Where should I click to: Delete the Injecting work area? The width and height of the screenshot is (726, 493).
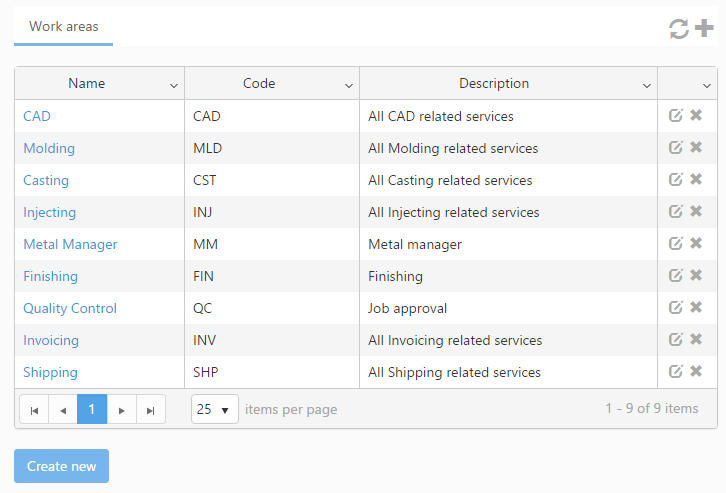tap(696, 212)
